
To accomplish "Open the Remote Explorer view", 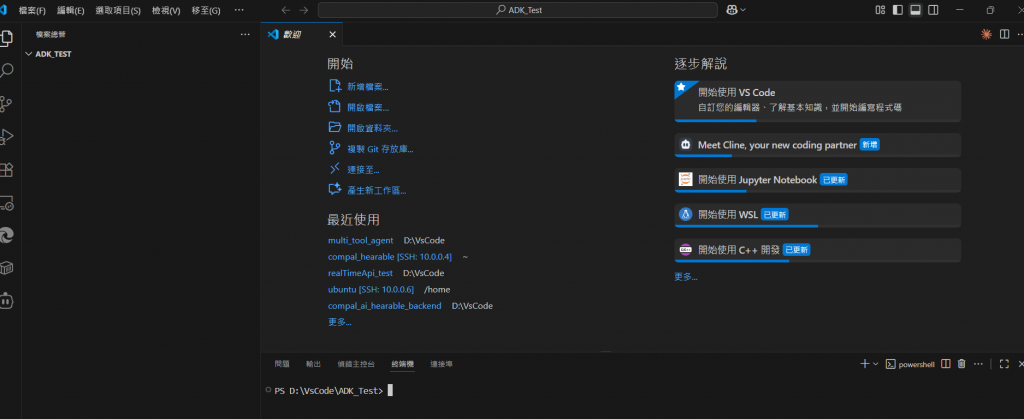I will click(x=6, y=203).
